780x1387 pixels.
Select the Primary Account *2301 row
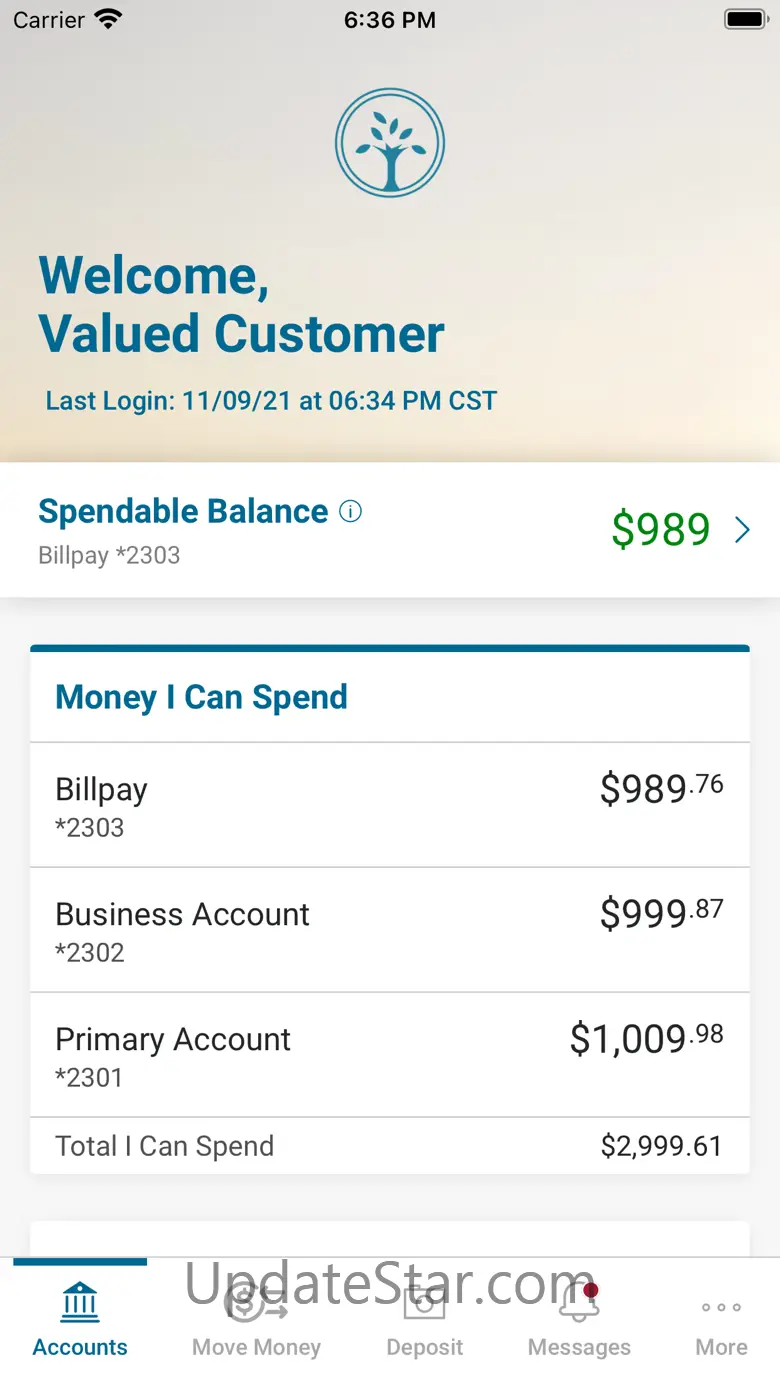point(390,1055)
